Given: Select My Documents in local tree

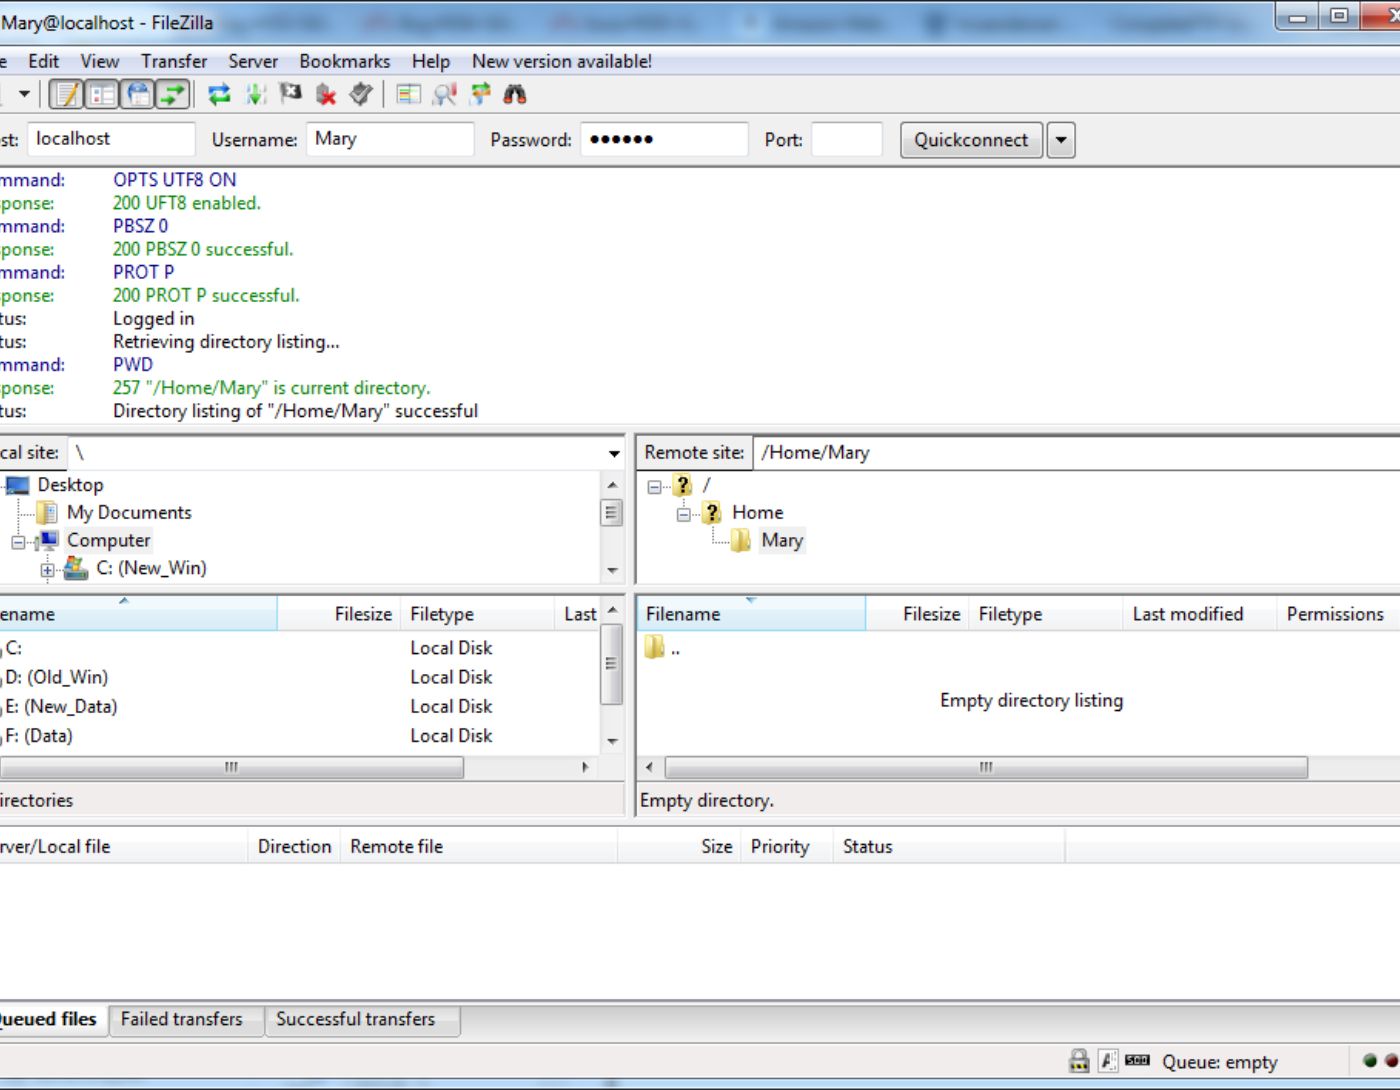Looking at the screenshot, I should [129, 513].
